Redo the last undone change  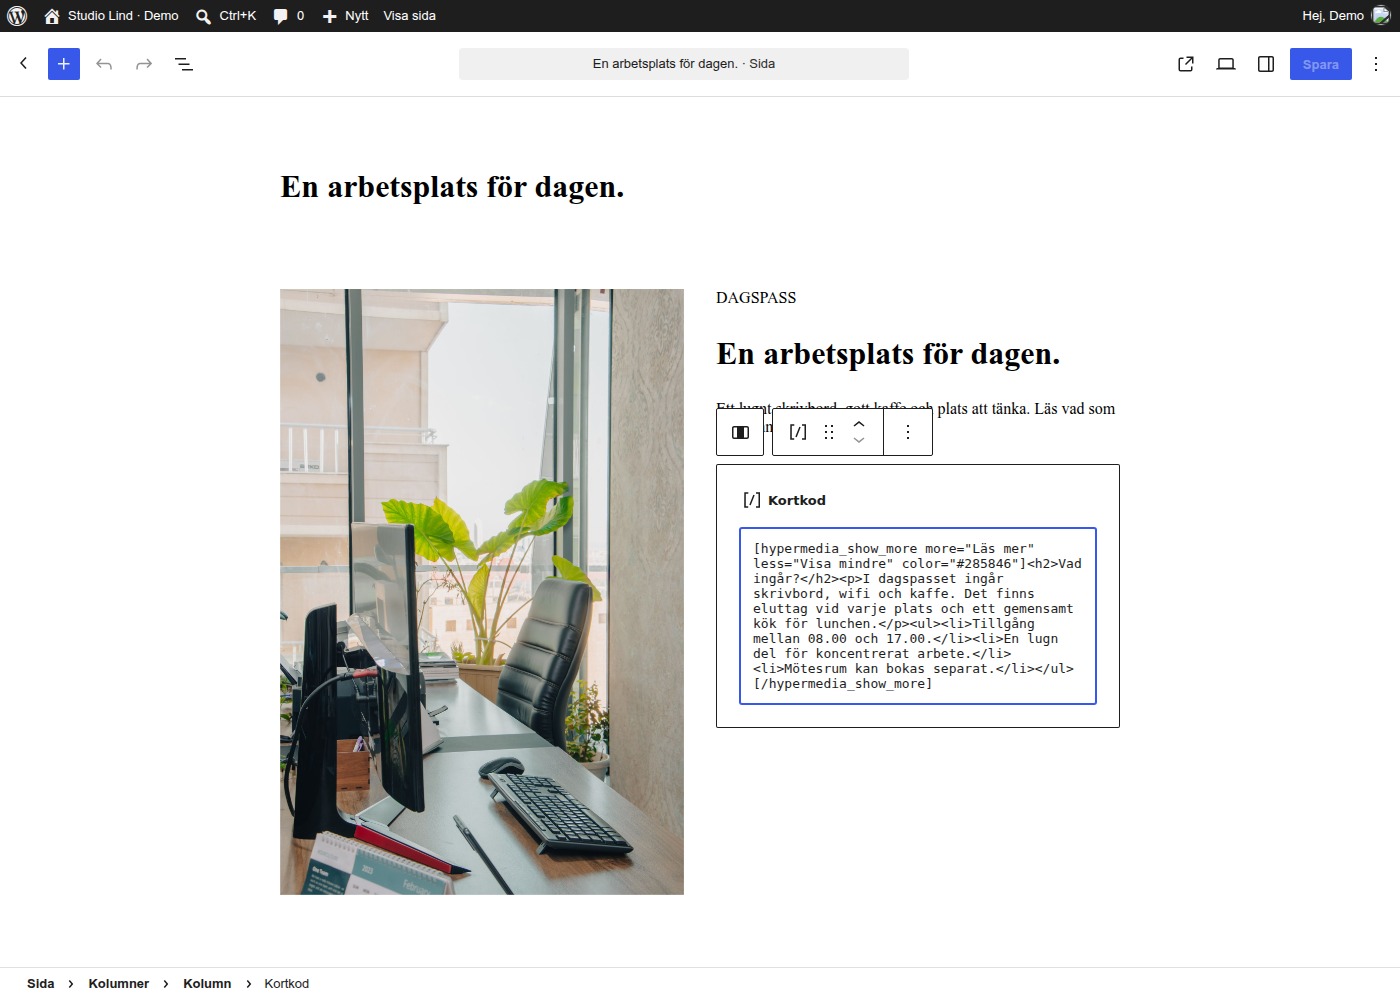click(x=144, y=64)
